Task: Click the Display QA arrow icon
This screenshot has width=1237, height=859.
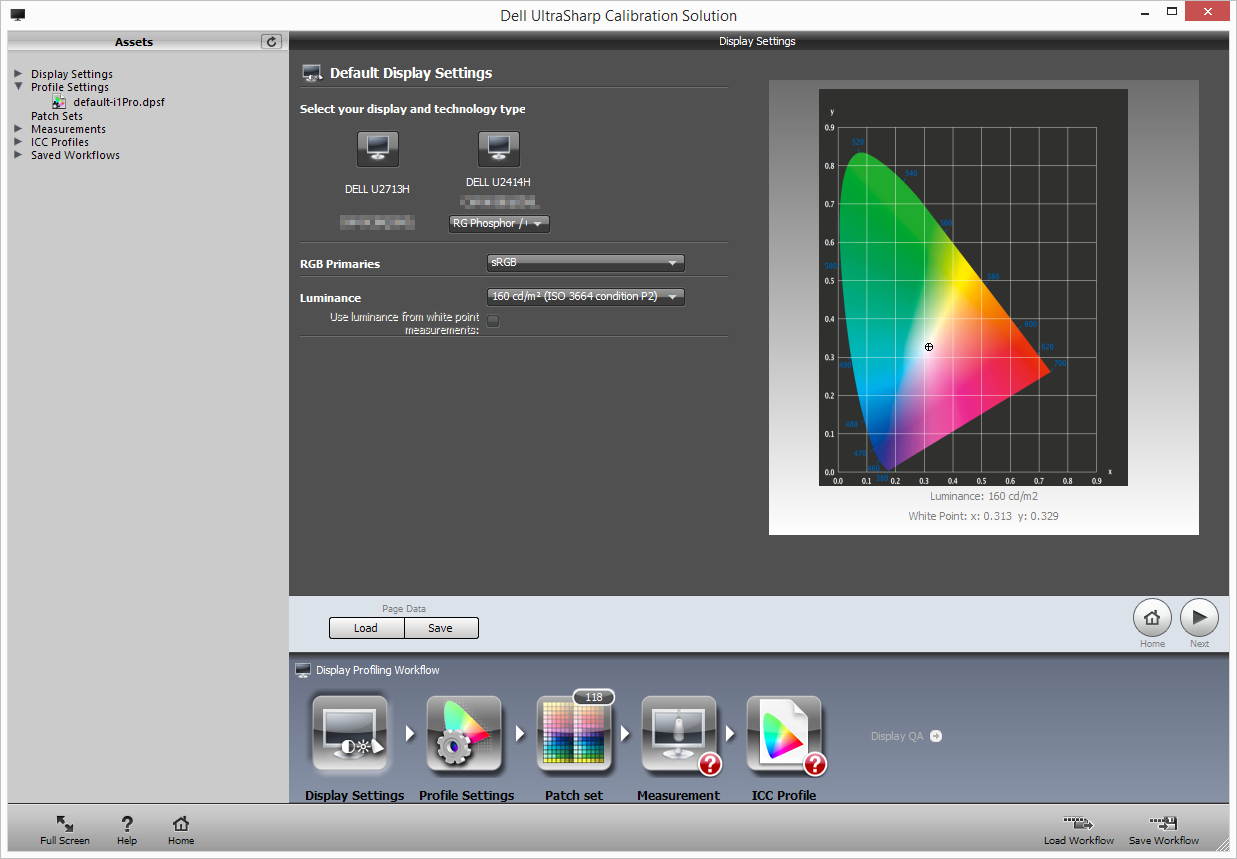Action: click(936, 736)
